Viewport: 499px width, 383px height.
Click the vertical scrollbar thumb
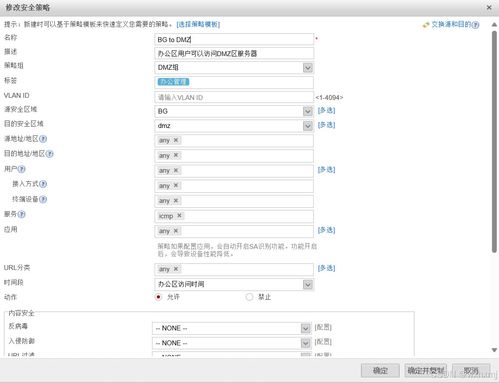(x=494, y=142)
